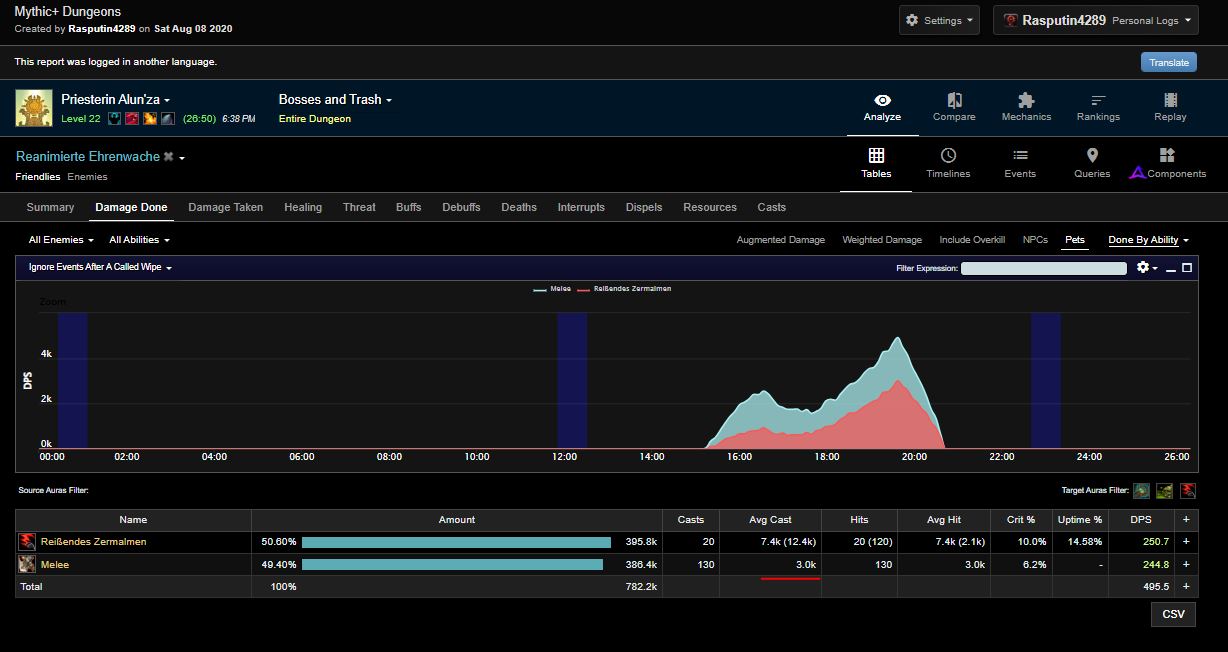Click the Translate button
This screenshot has height=652, width=1228.
tap(1168, 62)
